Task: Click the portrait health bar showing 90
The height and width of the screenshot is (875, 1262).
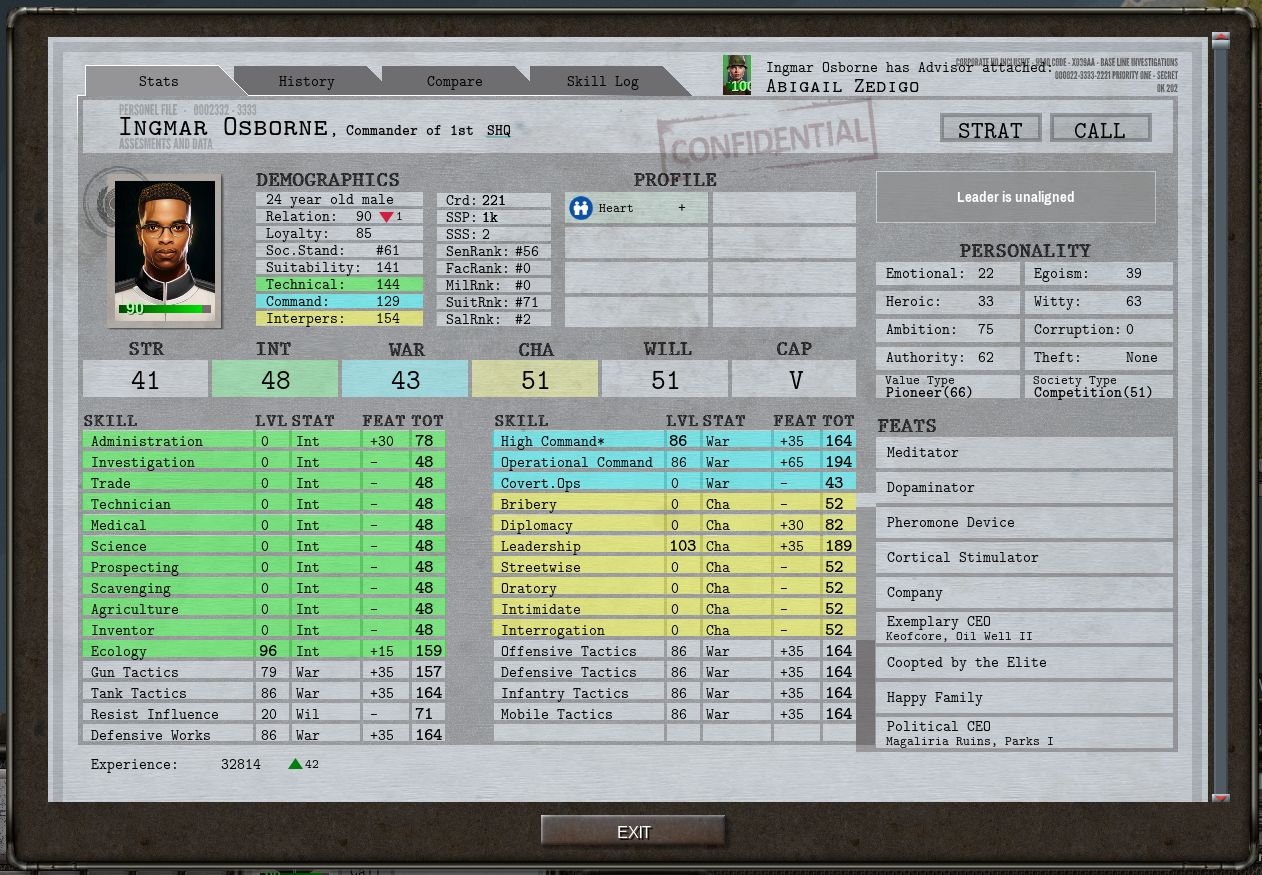Action: point(165,309)
